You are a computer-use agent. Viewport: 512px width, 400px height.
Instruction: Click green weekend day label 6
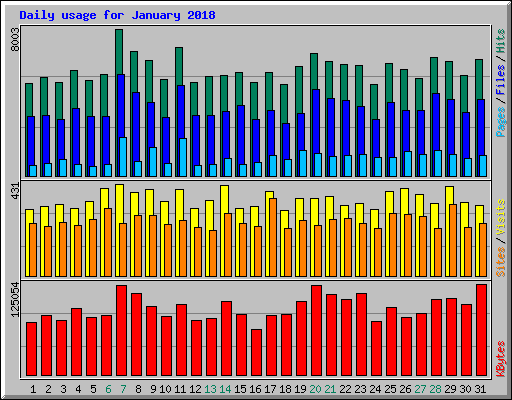(108, 389)
